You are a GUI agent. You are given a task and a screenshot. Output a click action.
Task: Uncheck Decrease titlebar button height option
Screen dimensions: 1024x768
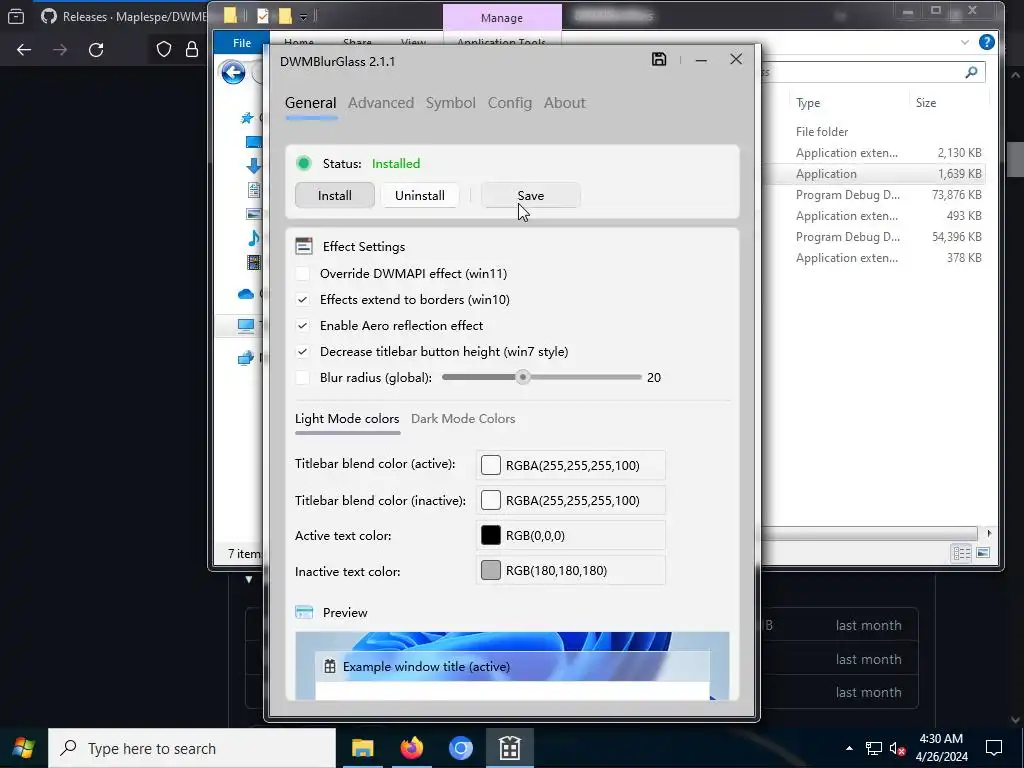tap(302, 352)
